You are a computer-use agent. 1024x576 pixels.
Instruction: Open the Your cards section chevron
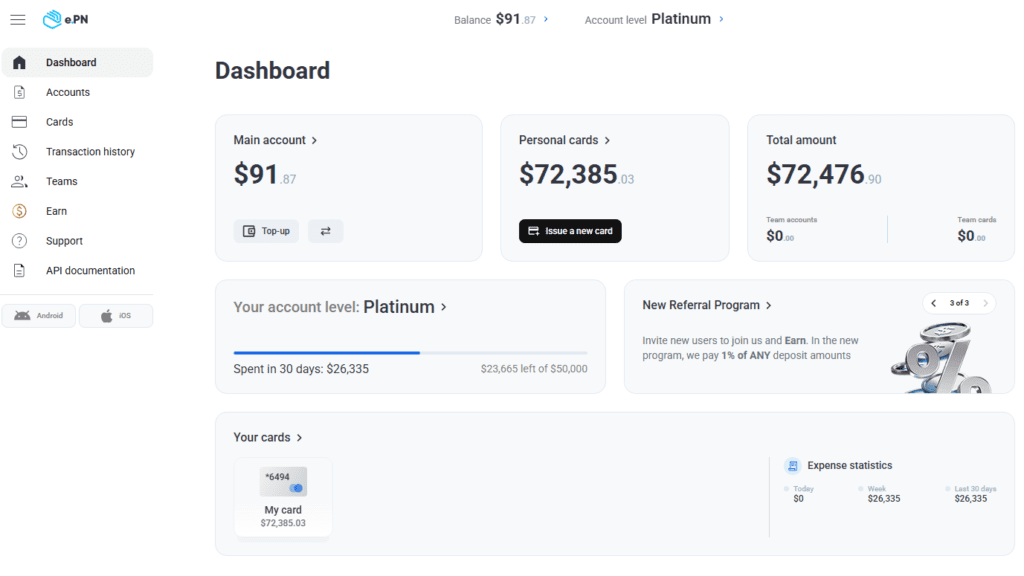[300, 437]
